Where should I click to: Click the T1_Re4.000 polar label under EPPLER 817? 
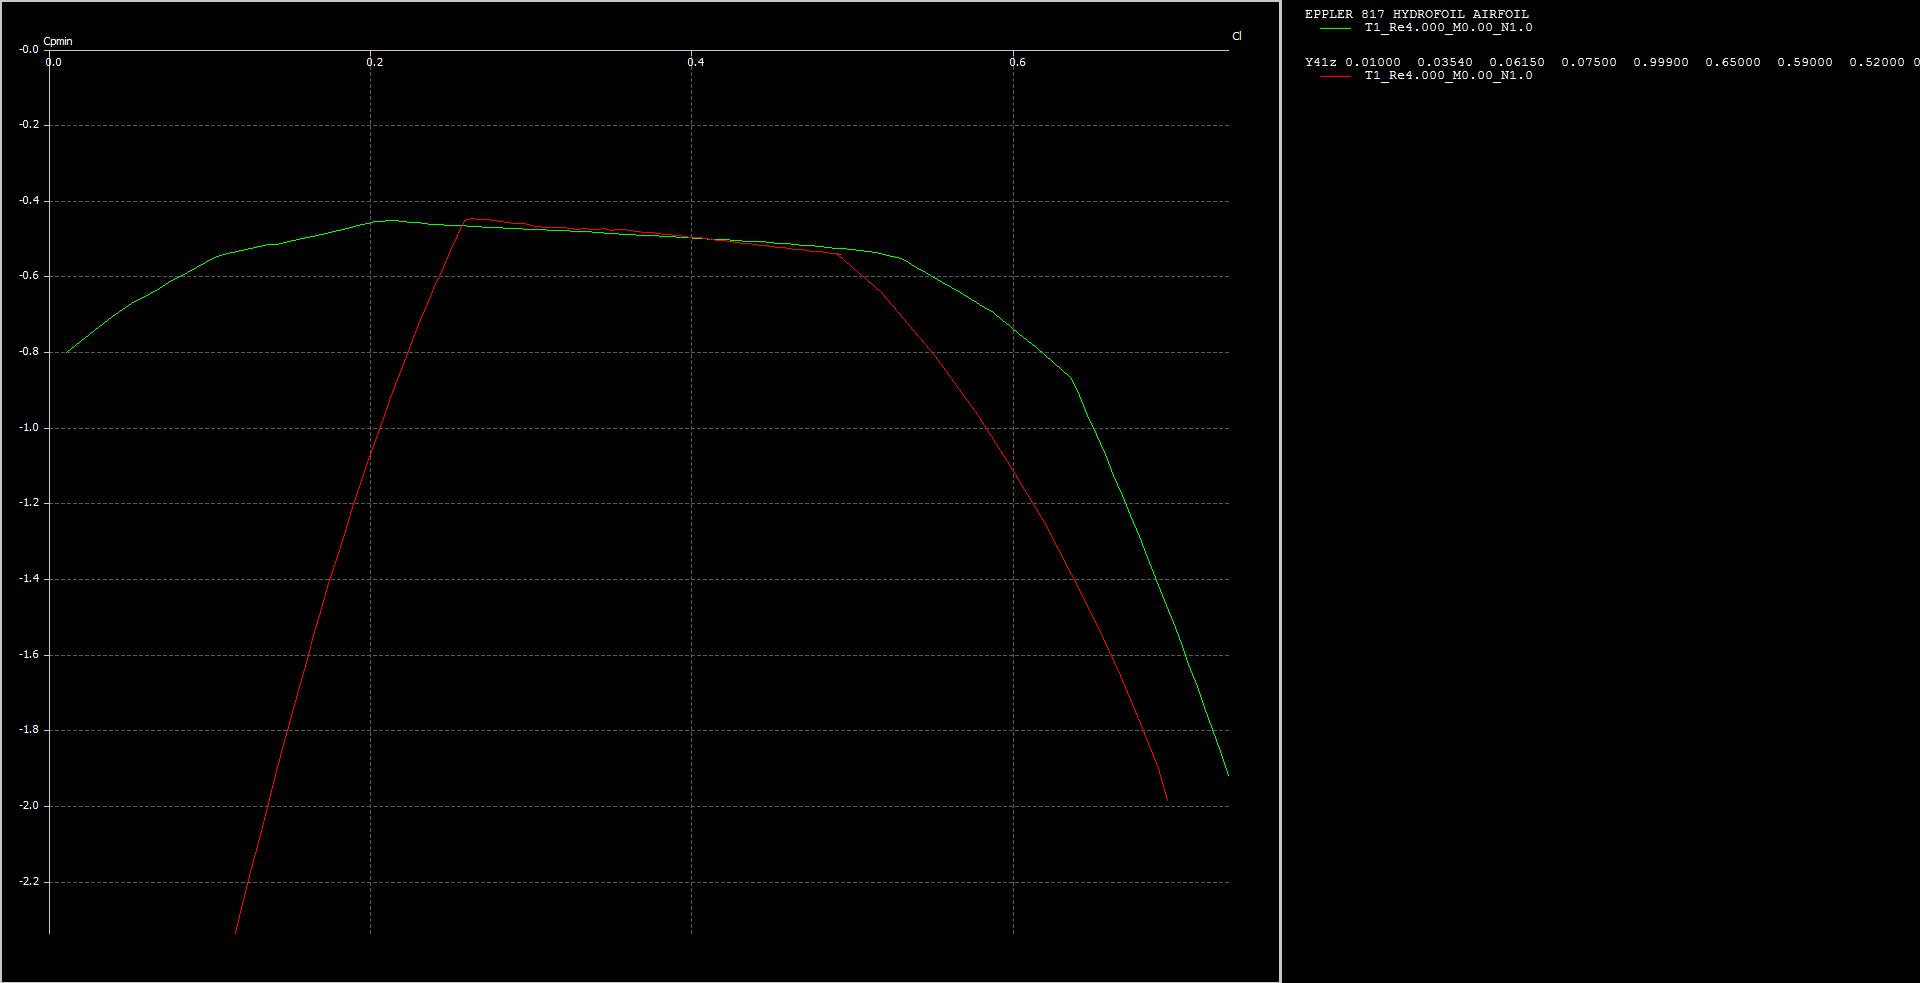coord(1448,28)
